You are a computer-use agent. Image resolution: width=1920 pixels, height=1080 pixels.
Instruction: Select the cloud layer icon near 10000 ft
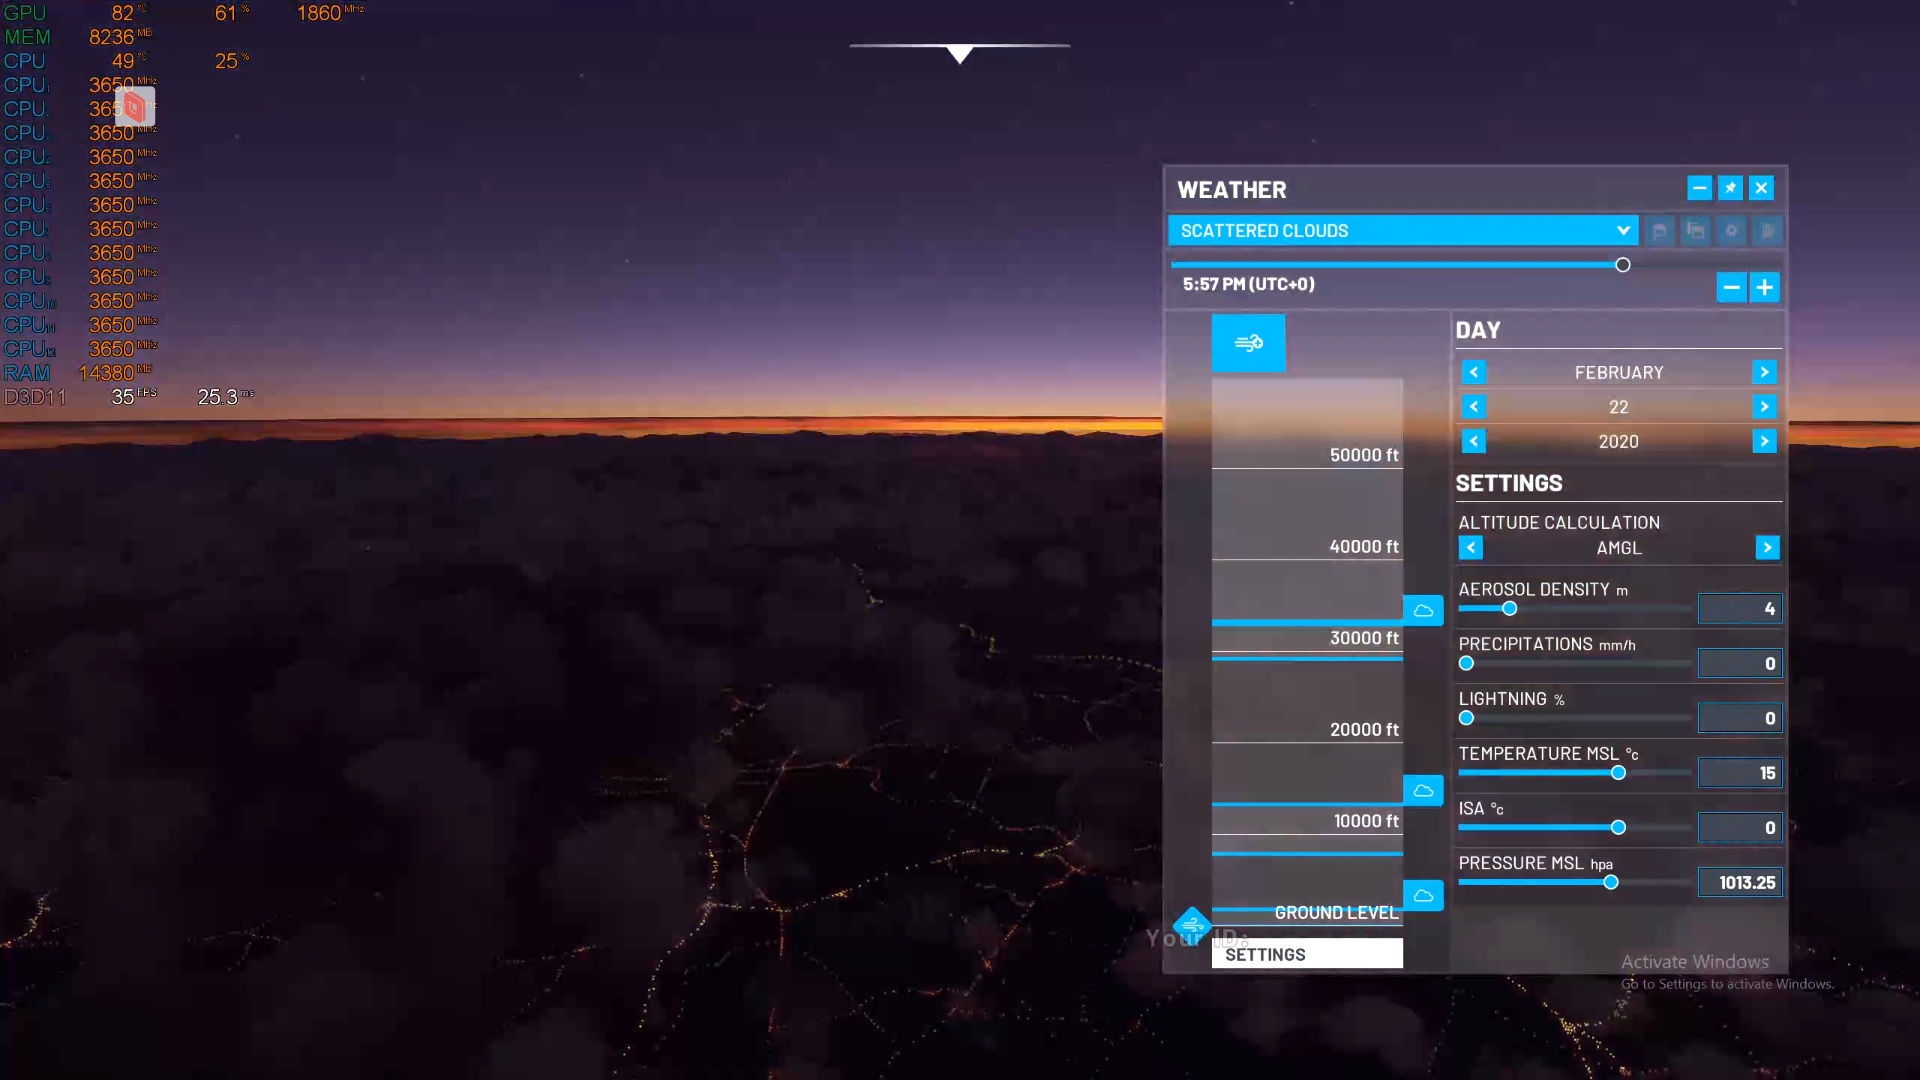[x=1423, y=790]
